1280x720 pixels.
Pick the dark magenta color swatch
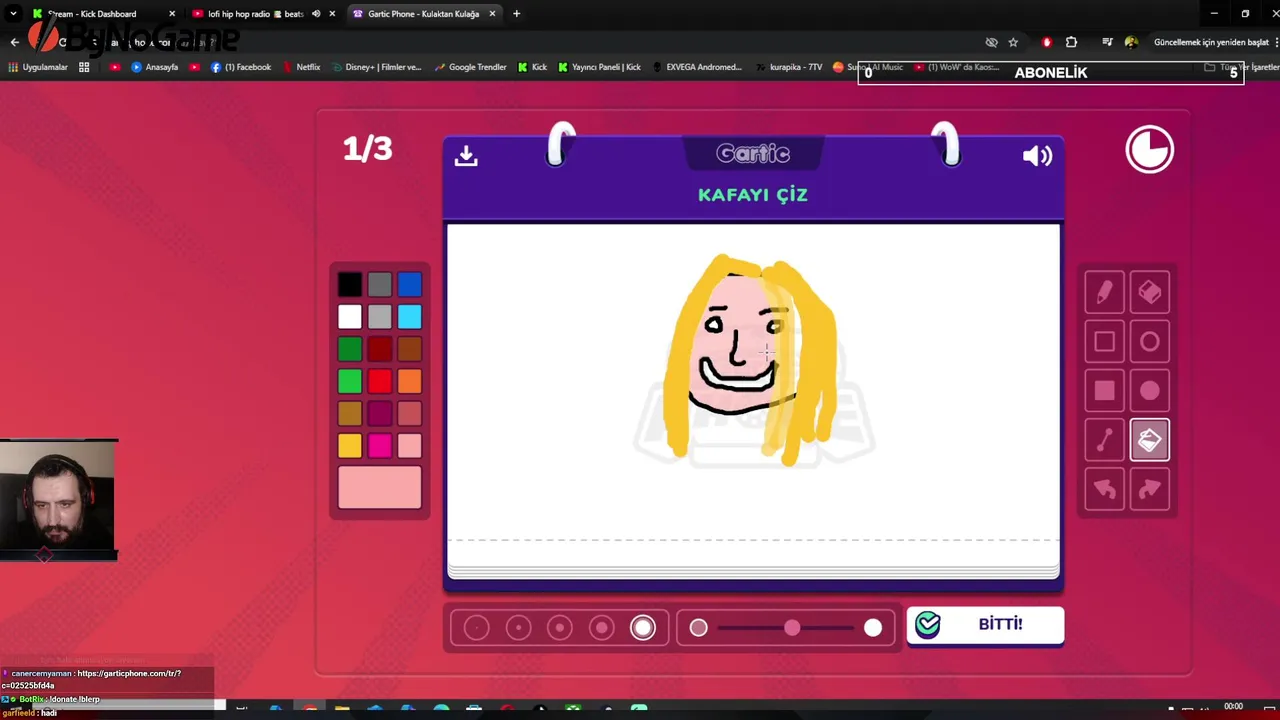[x=379, y=413]
